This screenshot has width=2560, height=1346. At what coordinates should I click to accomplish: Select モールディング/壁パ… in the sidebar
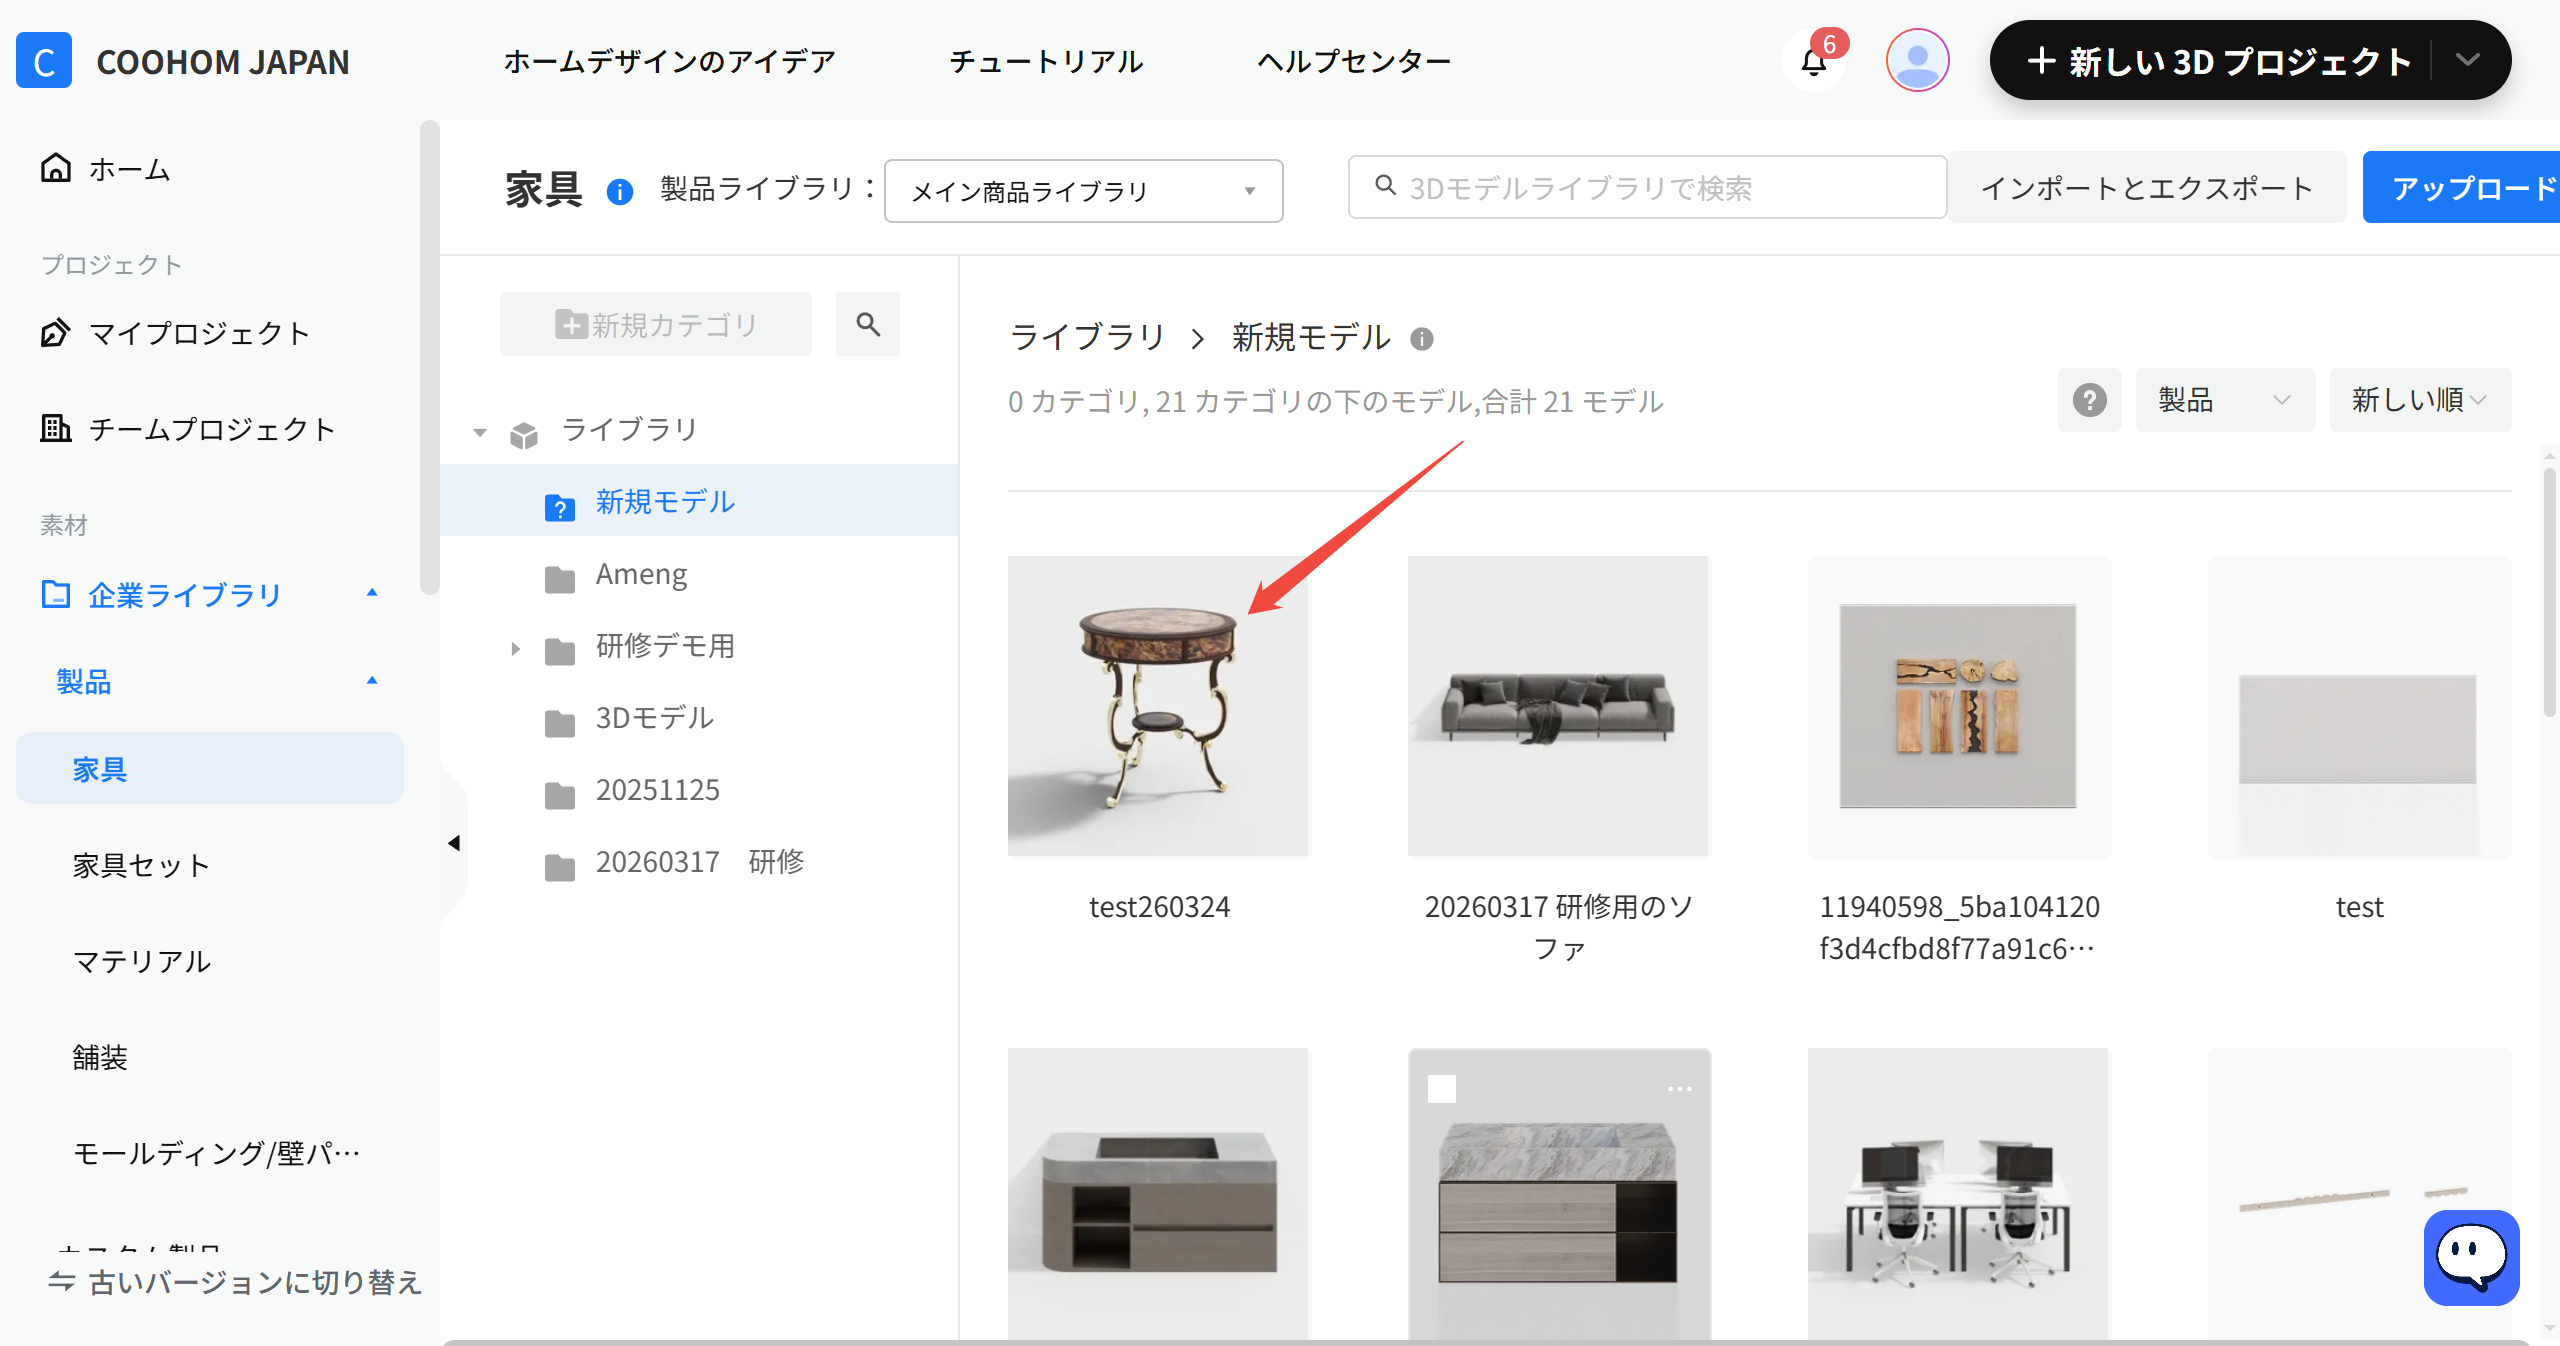tap(217, 1153)
